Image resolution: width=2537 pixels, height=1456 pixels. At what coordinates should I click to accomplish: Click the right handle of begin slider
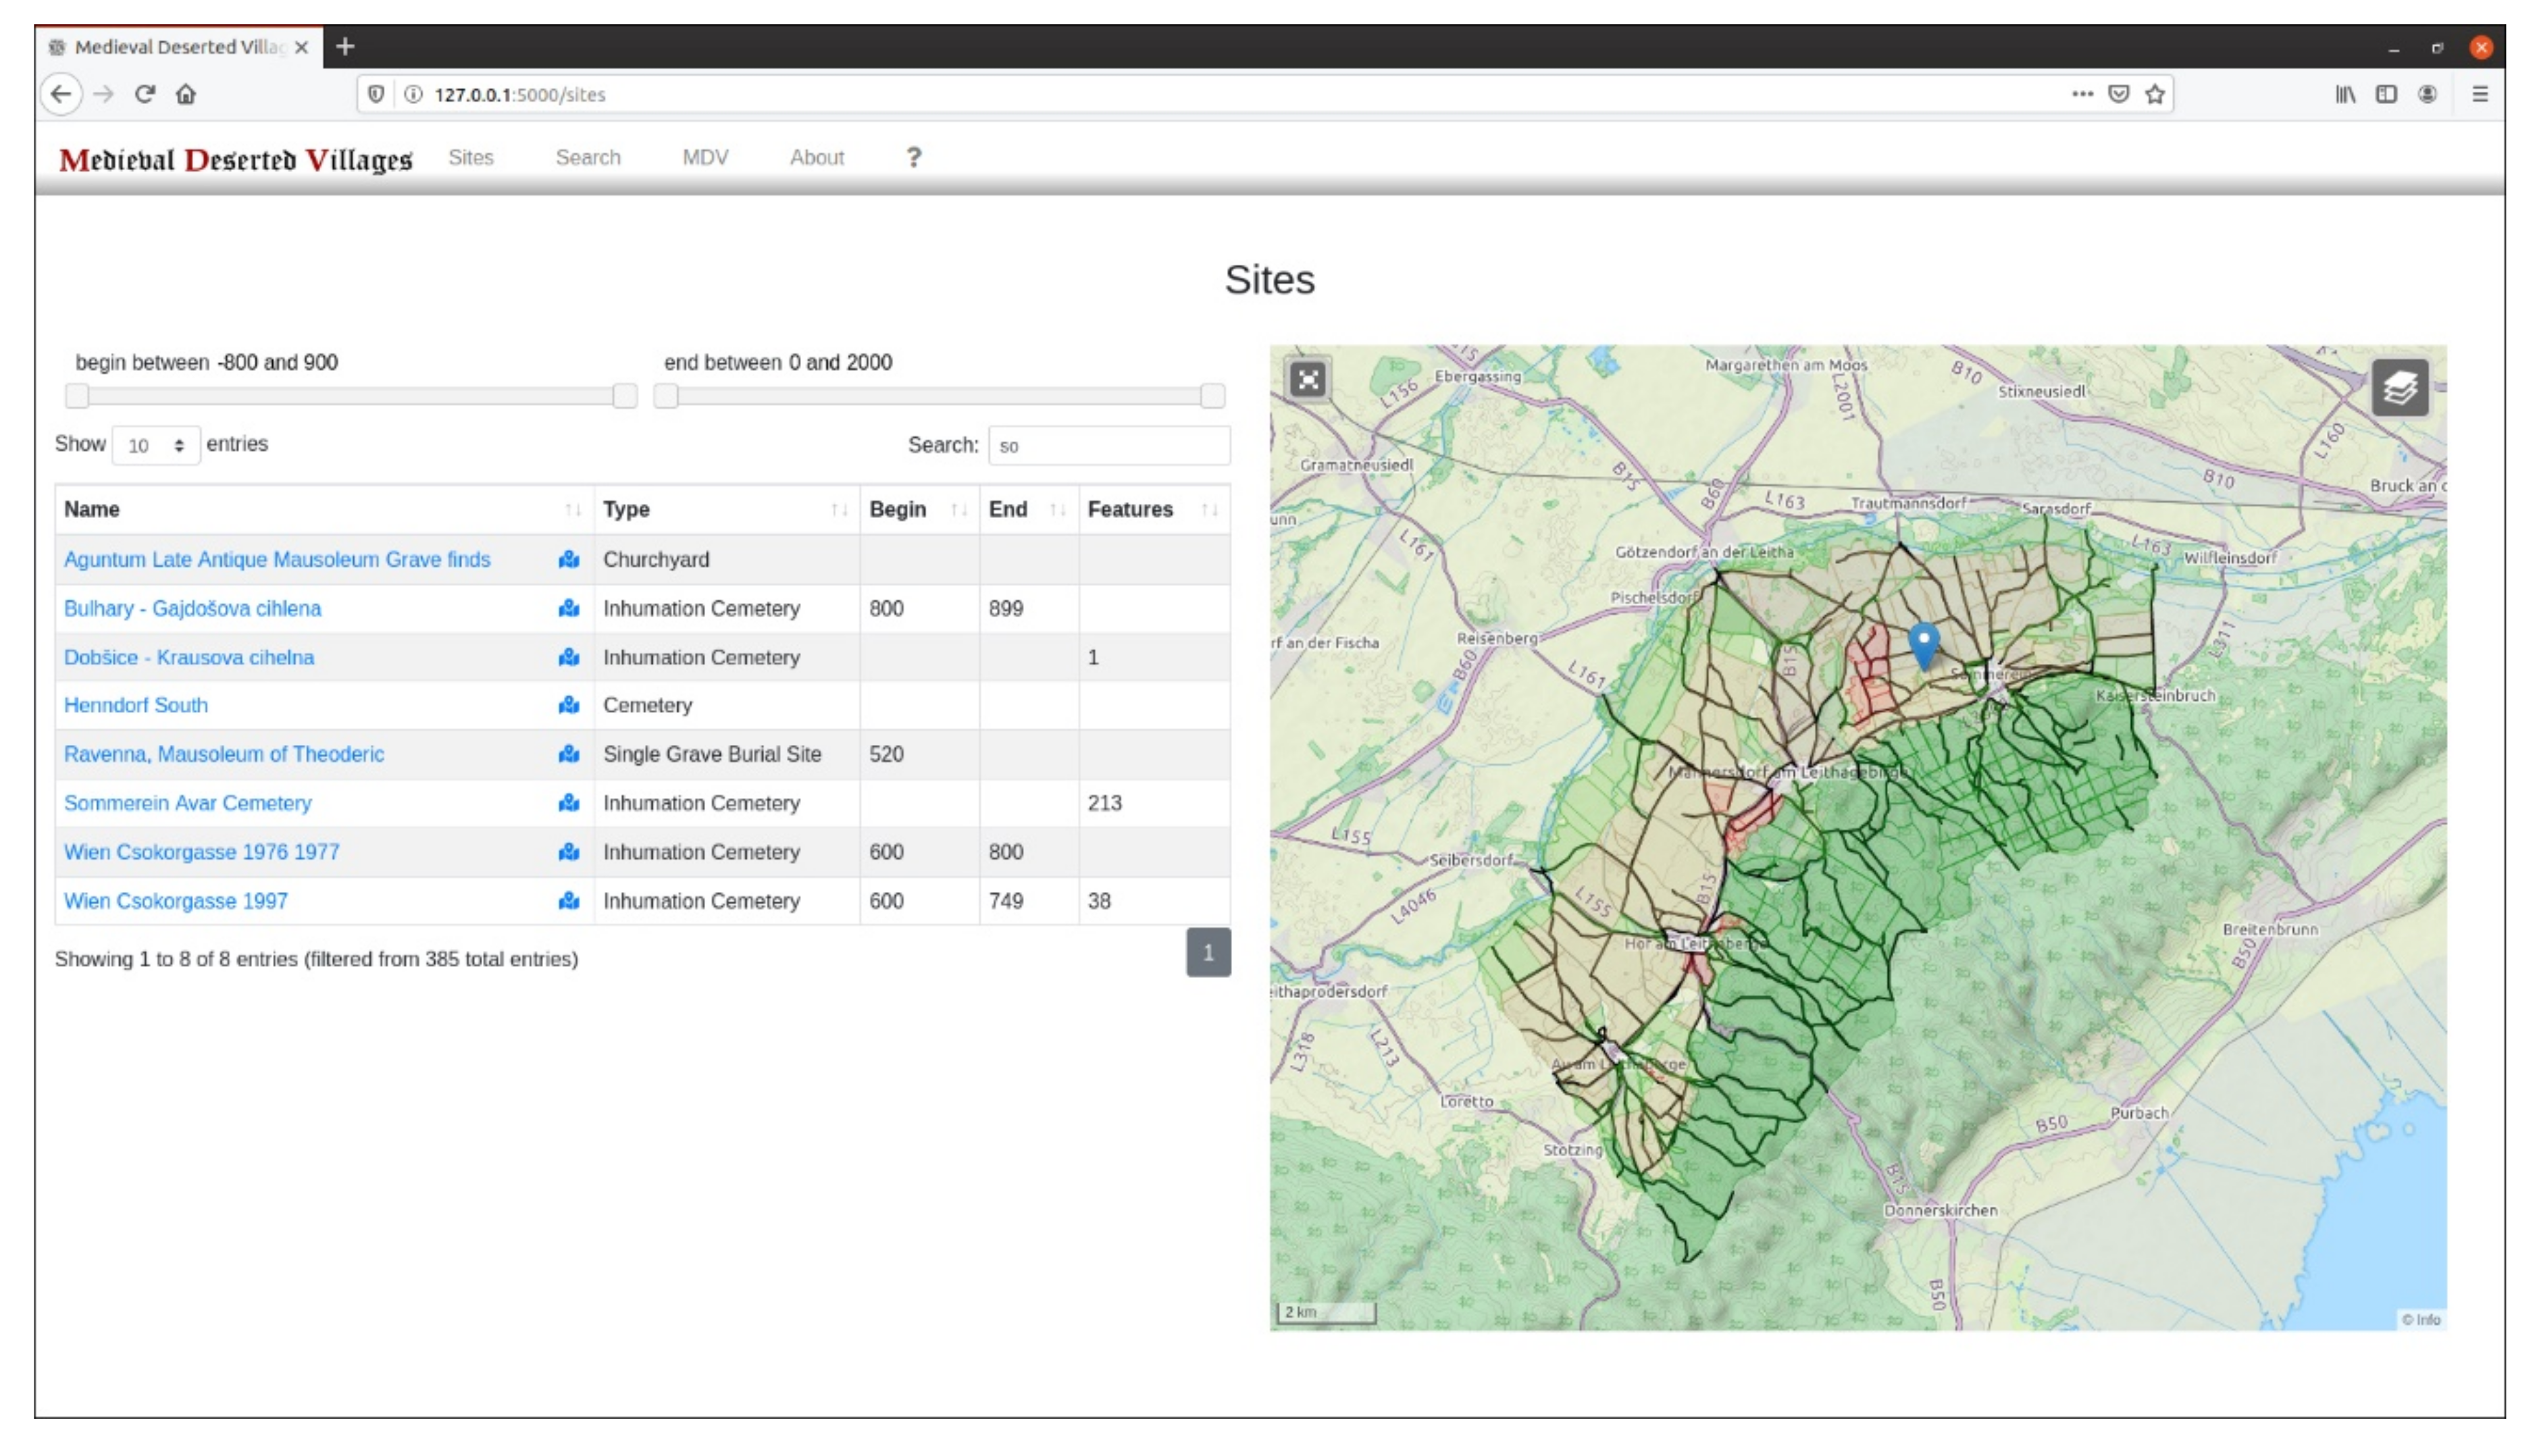click(625, 396)
